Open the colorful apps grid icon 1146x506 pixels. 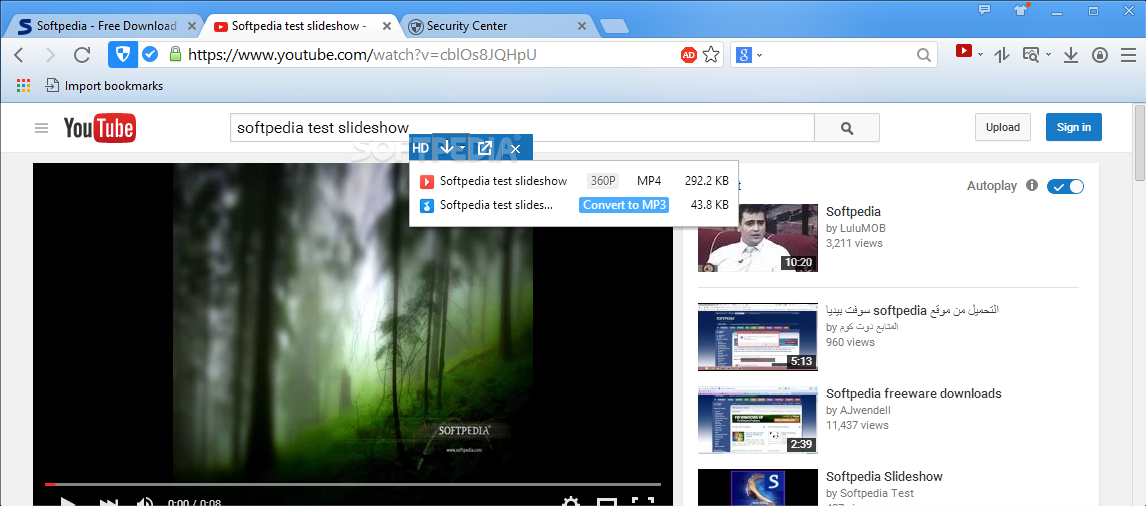23,86
